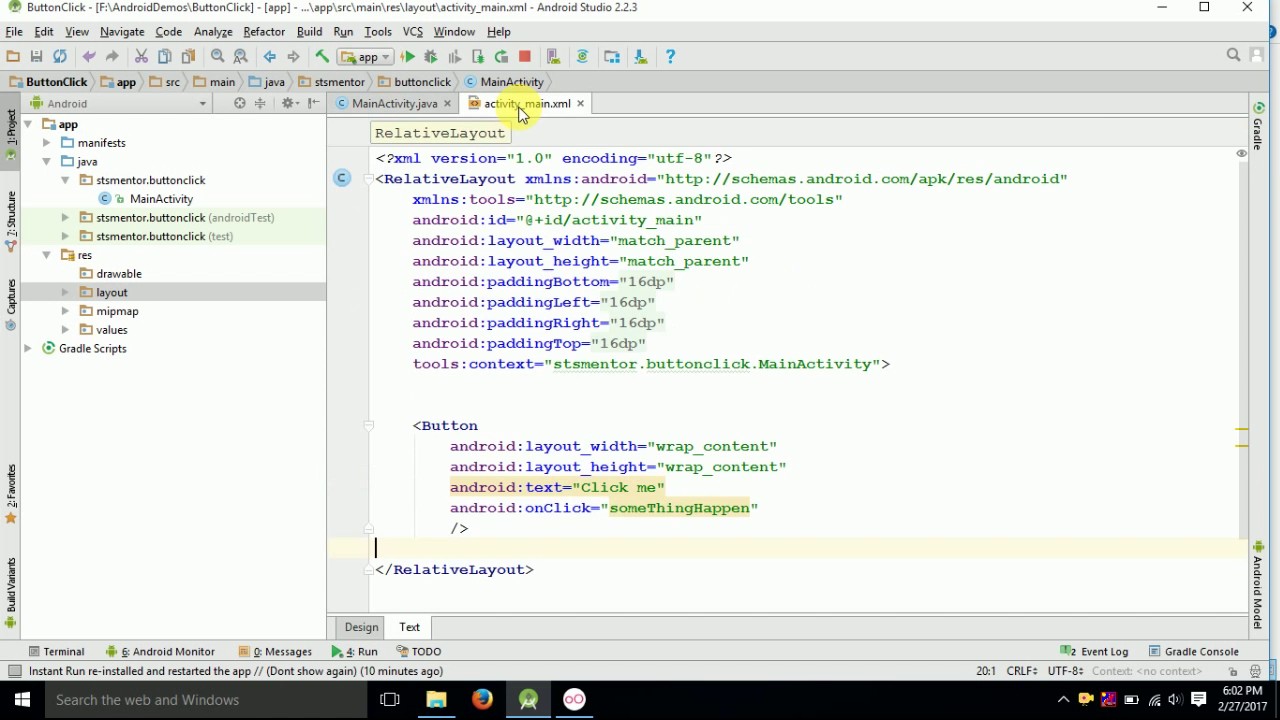Open the Build menu

pos(309,32)
